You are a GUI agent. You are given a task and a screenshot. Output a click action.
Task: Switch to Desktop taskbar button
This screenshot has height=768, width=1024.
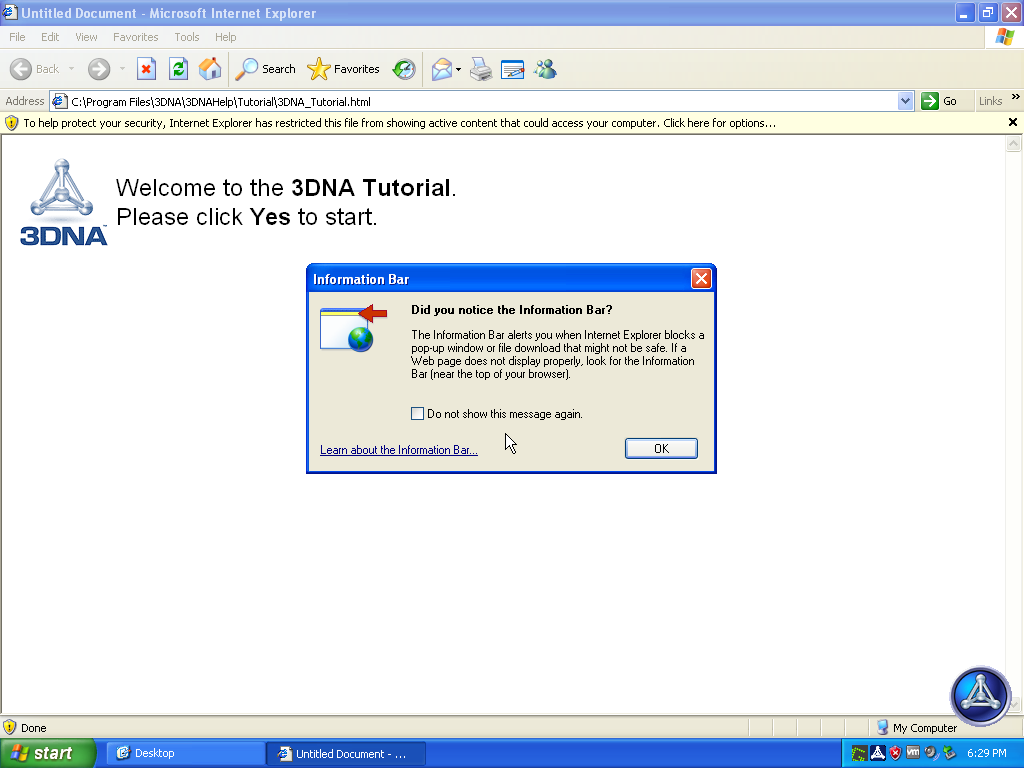187,753
